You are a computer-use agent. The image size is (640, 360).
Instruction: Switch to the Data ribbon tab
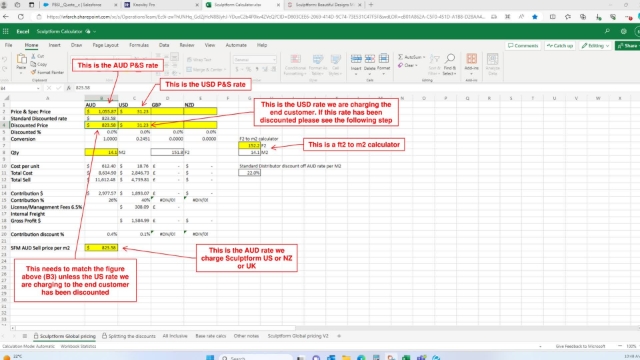(164, 45)
